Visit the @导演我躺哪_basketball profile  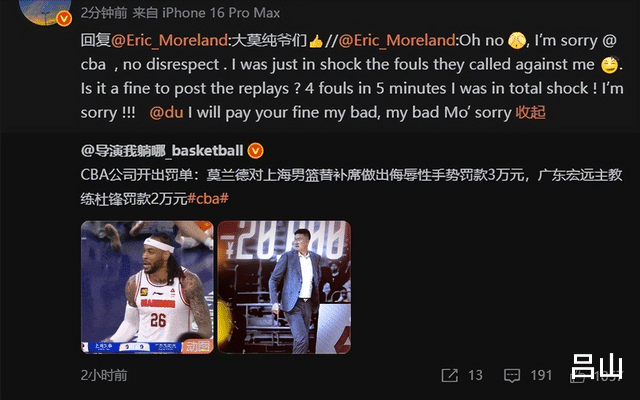coord(162,151)
